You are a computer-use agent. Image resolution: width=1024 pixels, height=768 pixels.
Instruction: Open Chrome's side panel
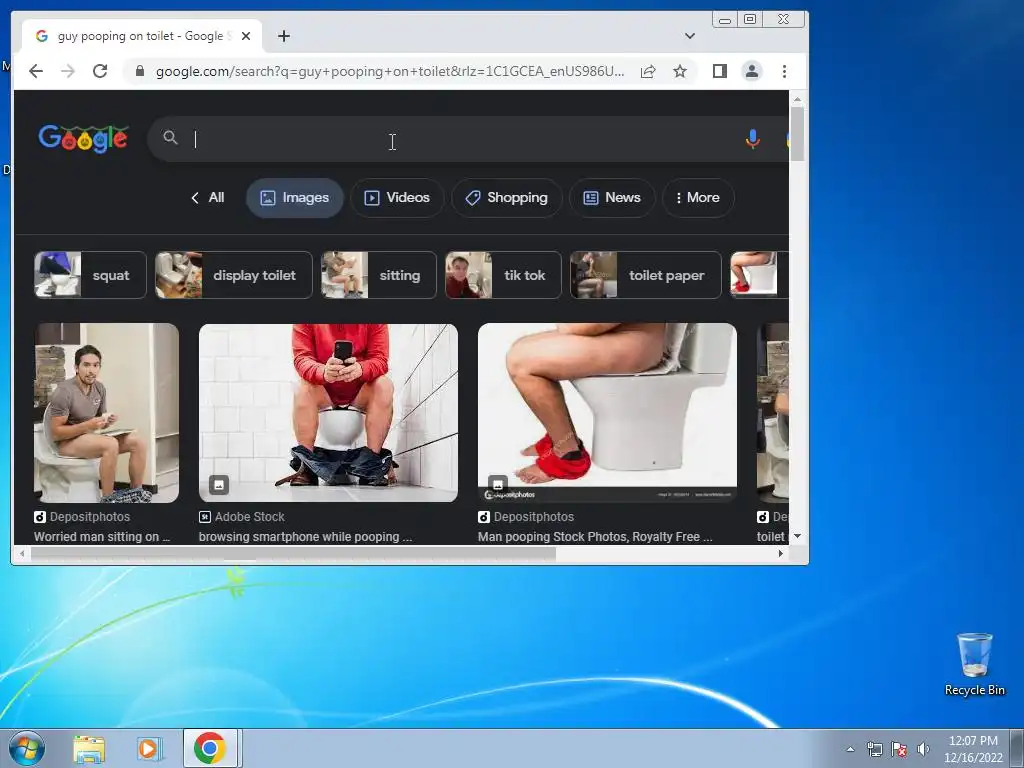point(720,71)
